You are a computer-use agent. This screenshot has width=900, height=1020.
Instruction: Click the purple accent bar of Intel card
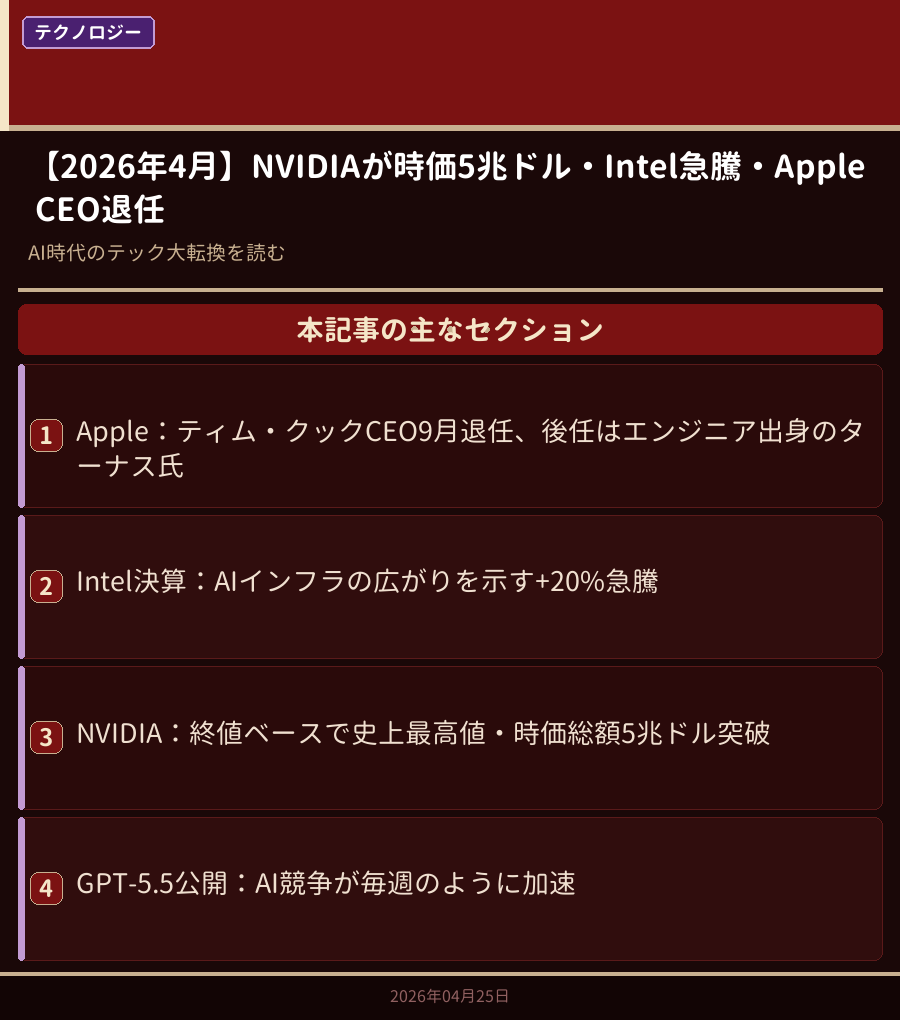click(x=21, y=587)
